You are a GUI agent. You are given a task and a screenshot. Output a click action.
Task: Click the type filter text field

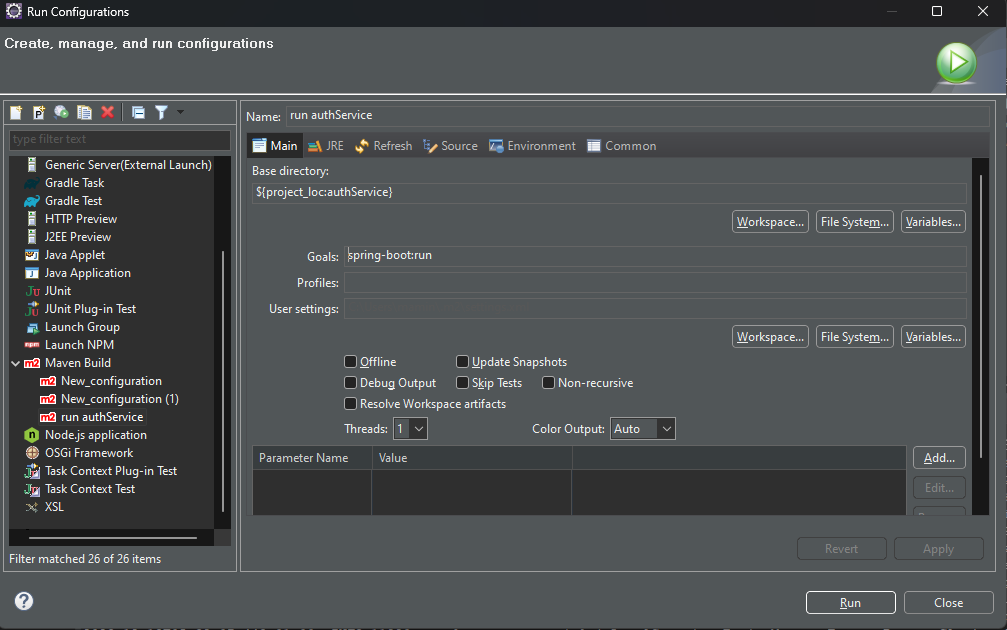pos(119,139)
